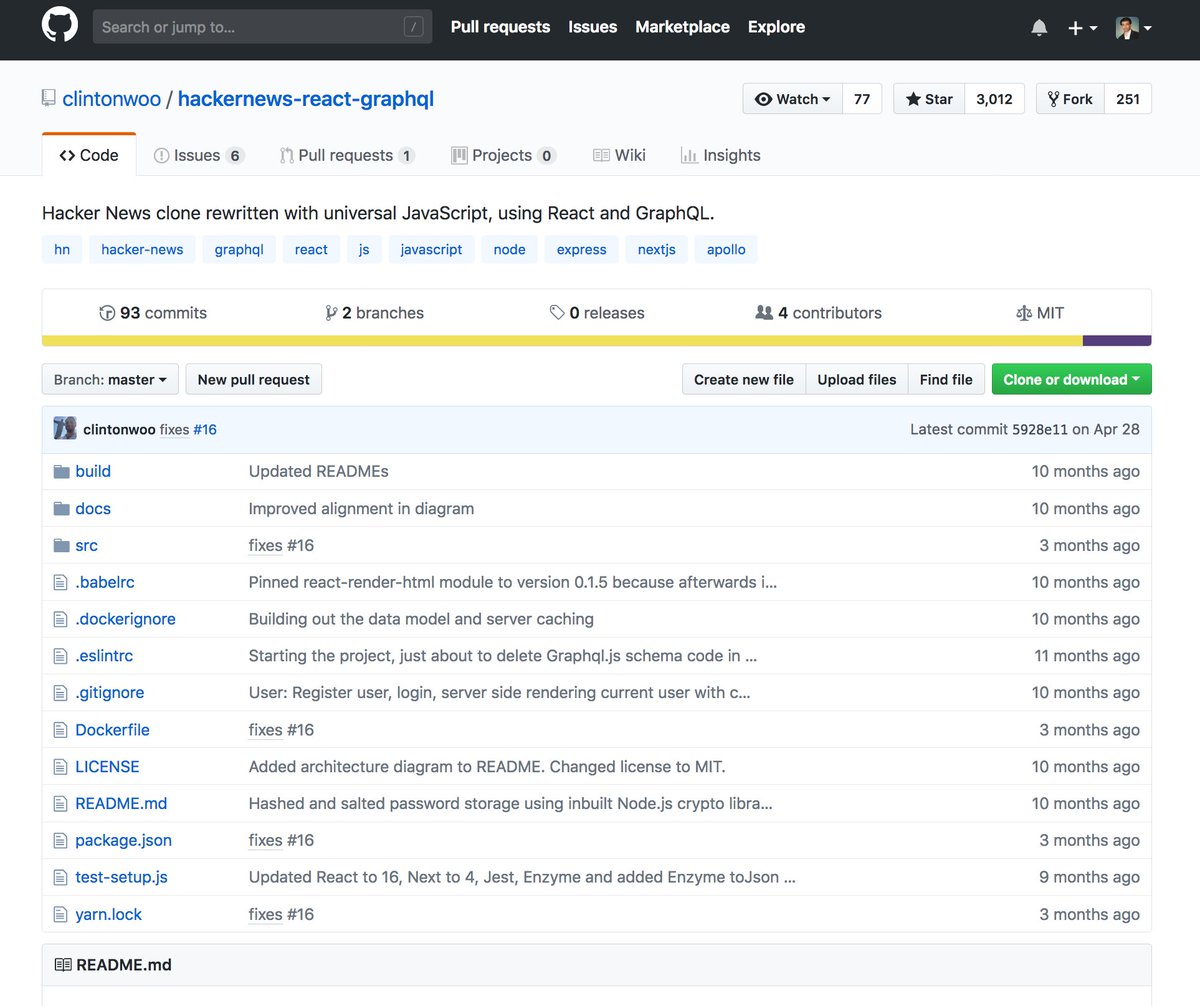Open Marketplace in top navigation

click(x=683, y=27)
